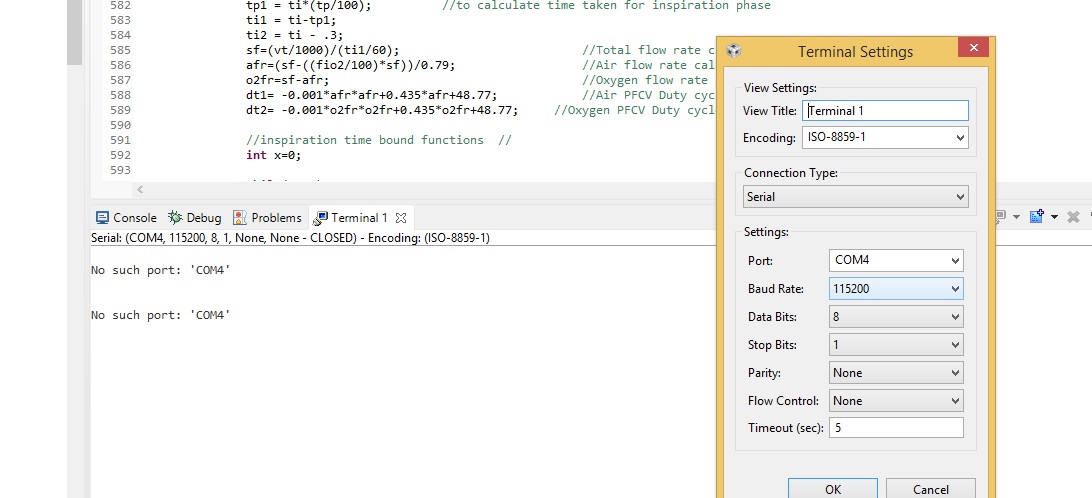Click the inspiration time bound functions comment
Screen dimensions: 1092x498
pos(379,140)
